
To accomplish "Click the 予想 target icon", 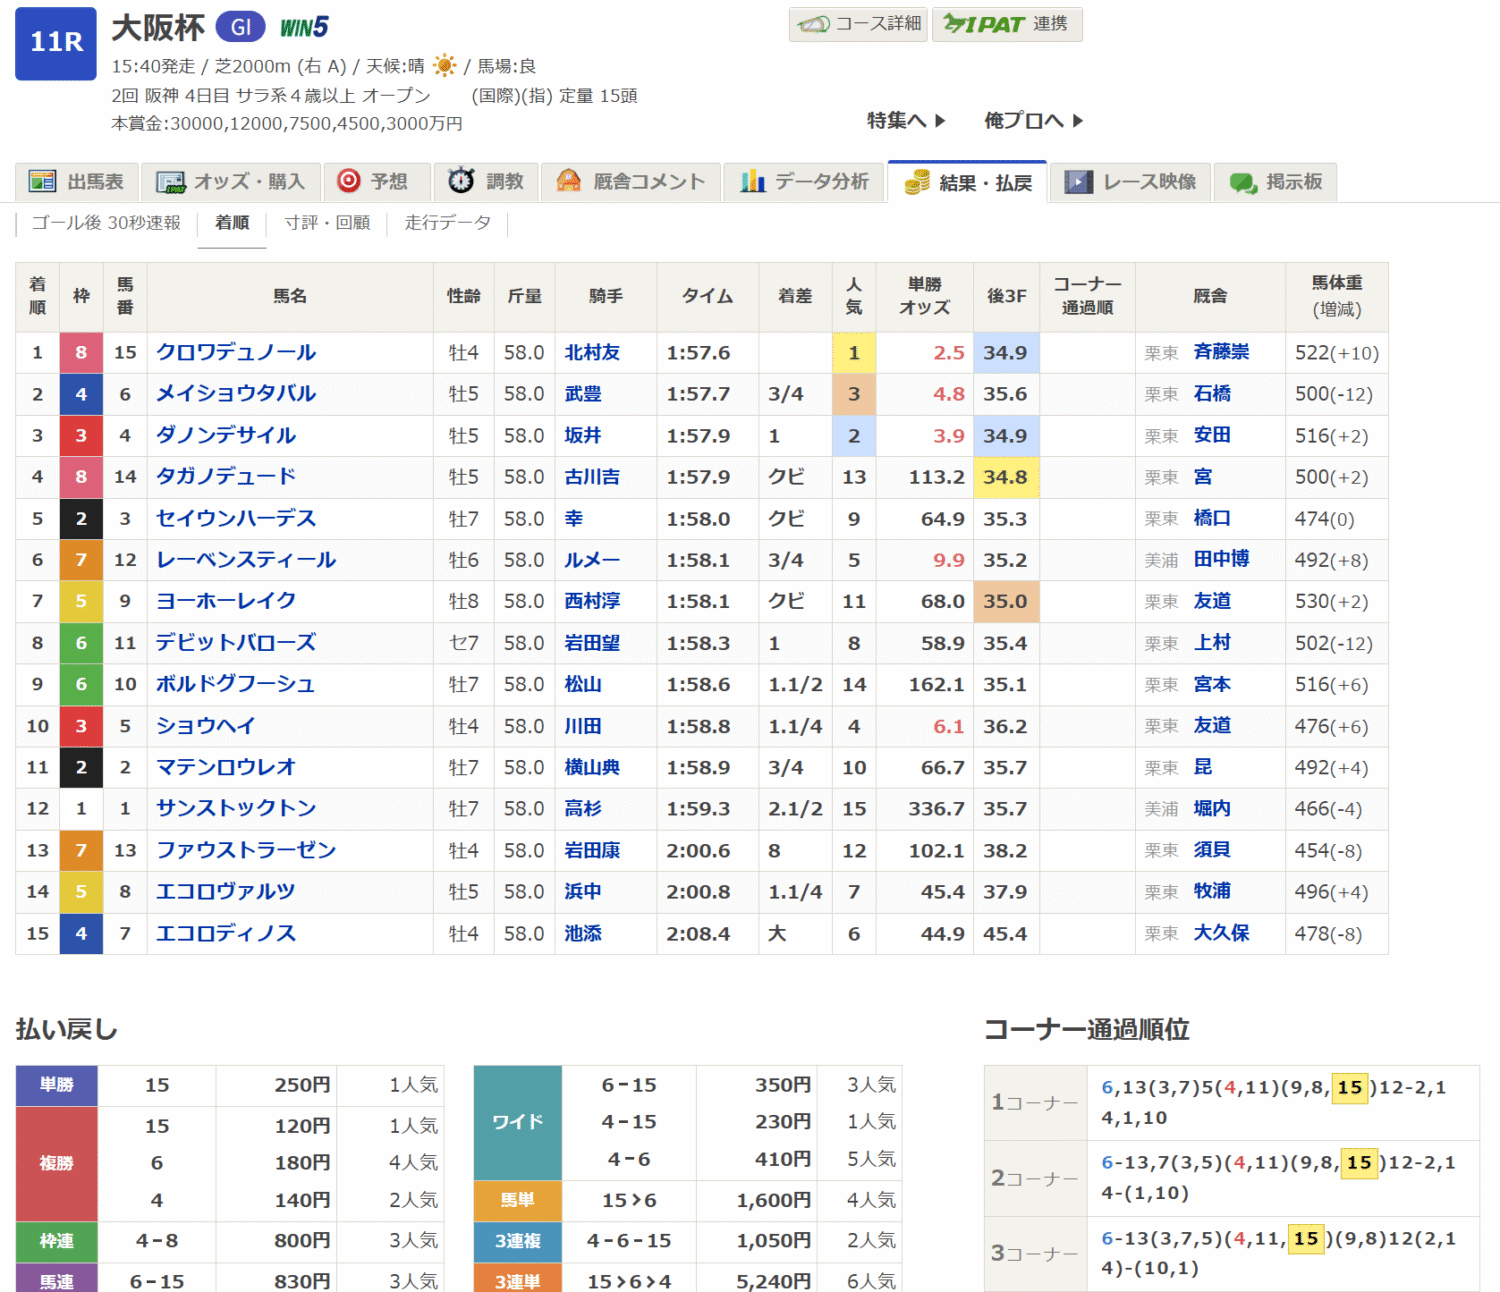I will (x=349, y=181).
